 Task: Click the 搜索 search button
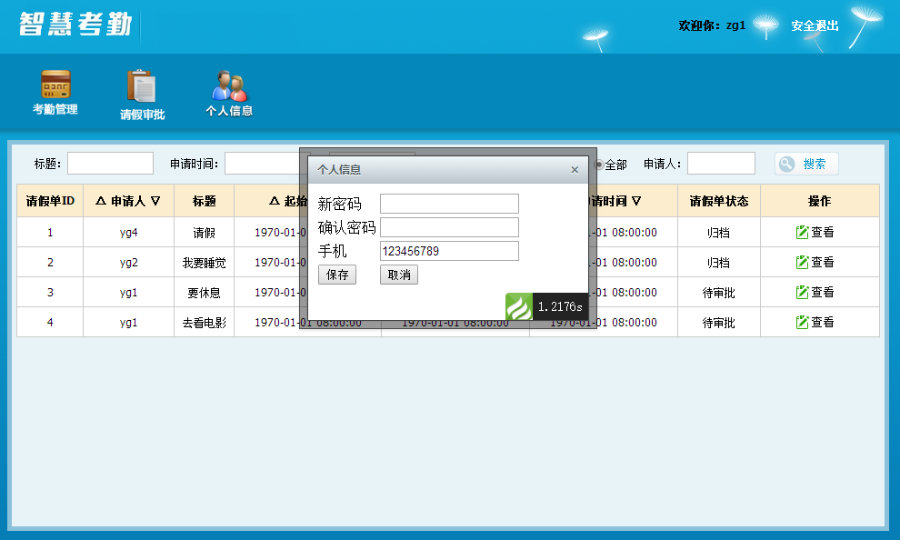tap(806, 164)
